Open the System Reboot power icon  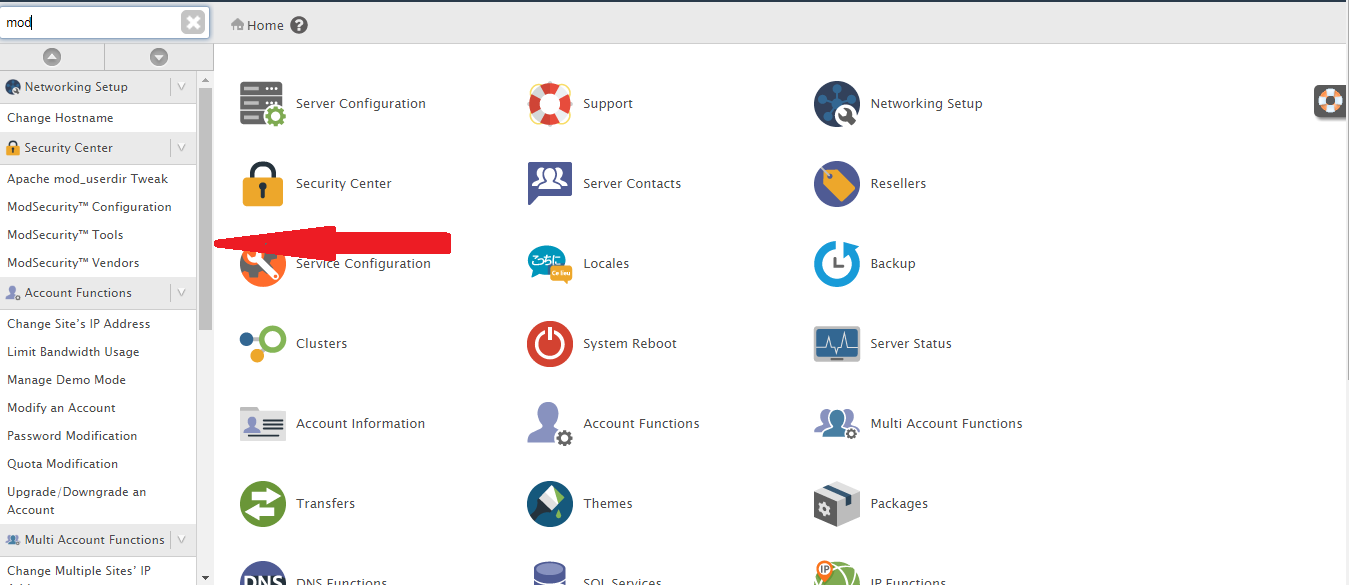click(549, 344)
